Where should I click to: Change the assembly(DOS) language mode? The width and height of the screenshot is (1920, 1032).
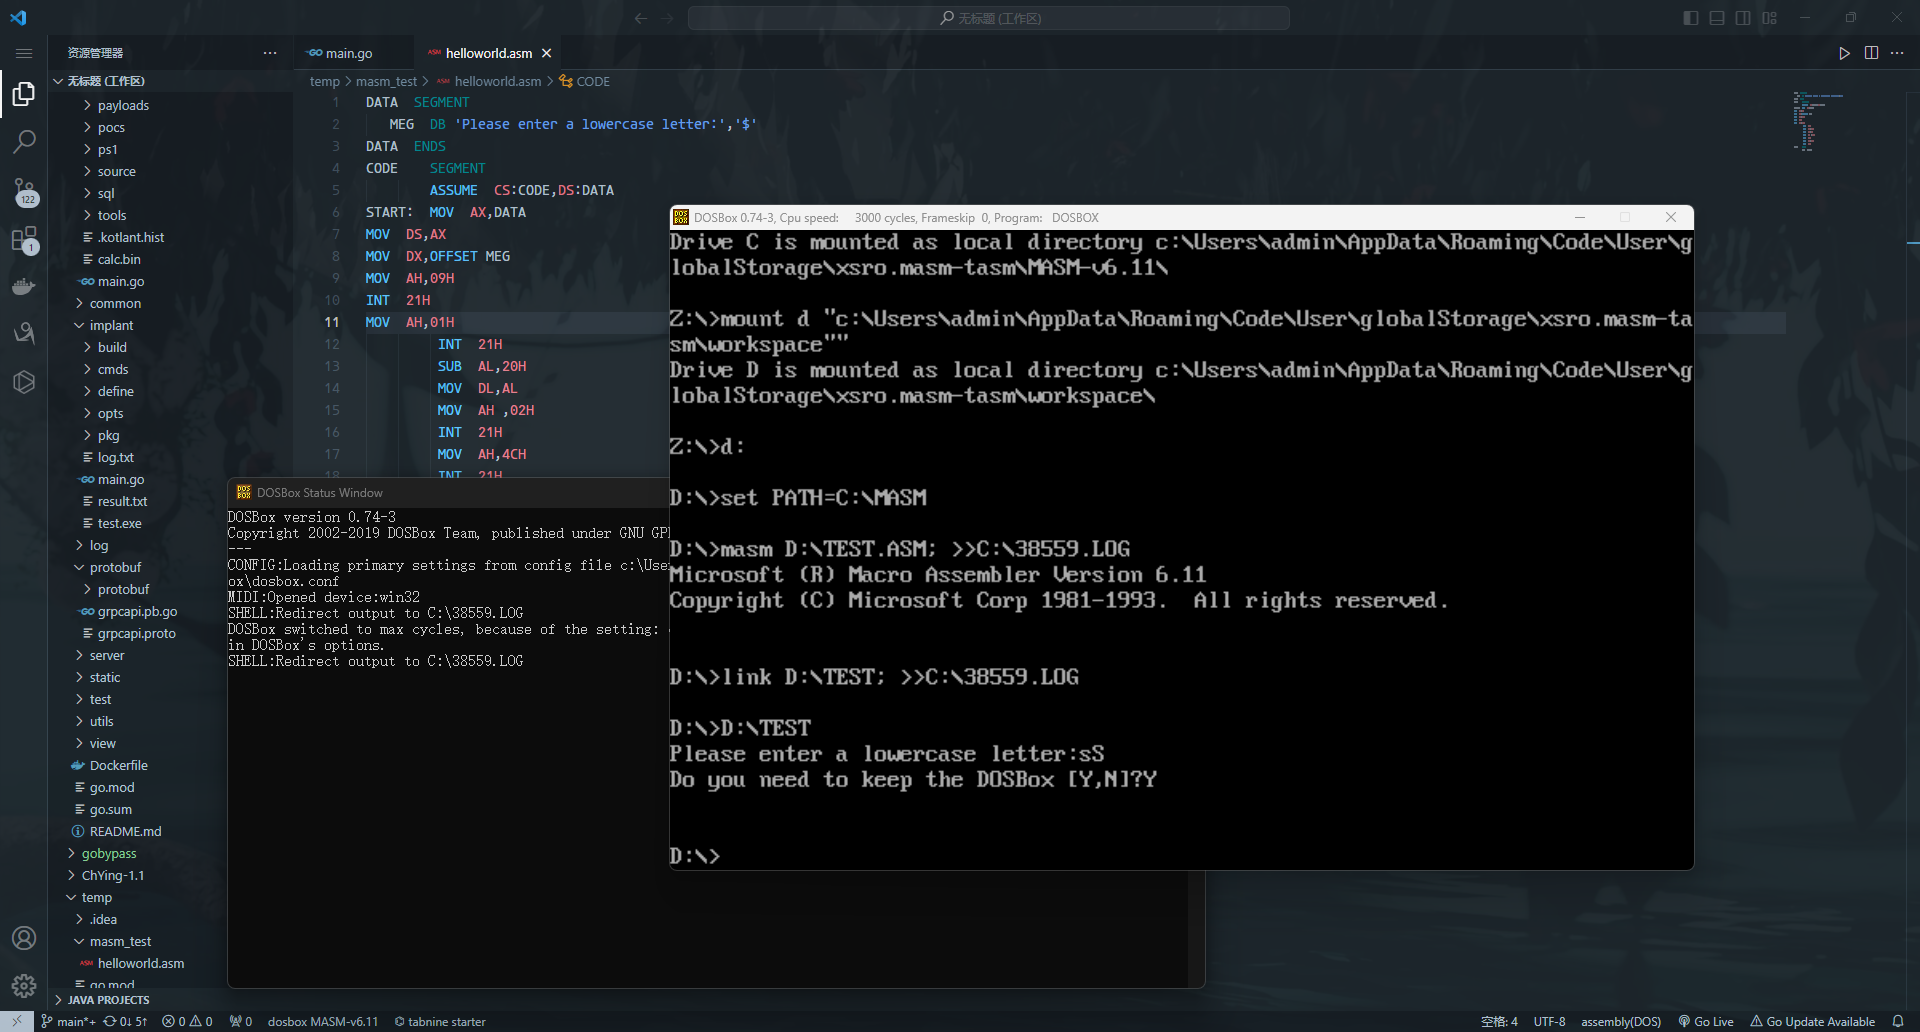pos(1621,1021)
